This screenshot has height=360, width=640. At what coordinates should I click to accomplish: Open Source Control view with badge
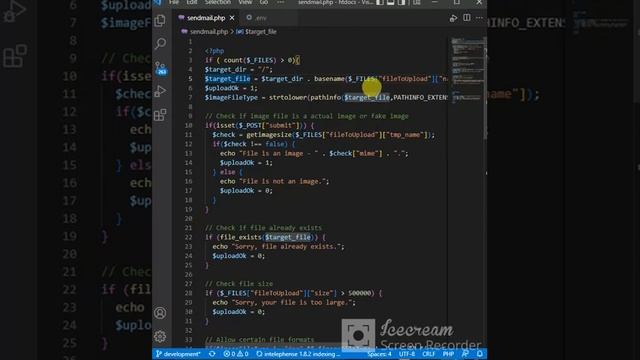click(x=160, y=68)
